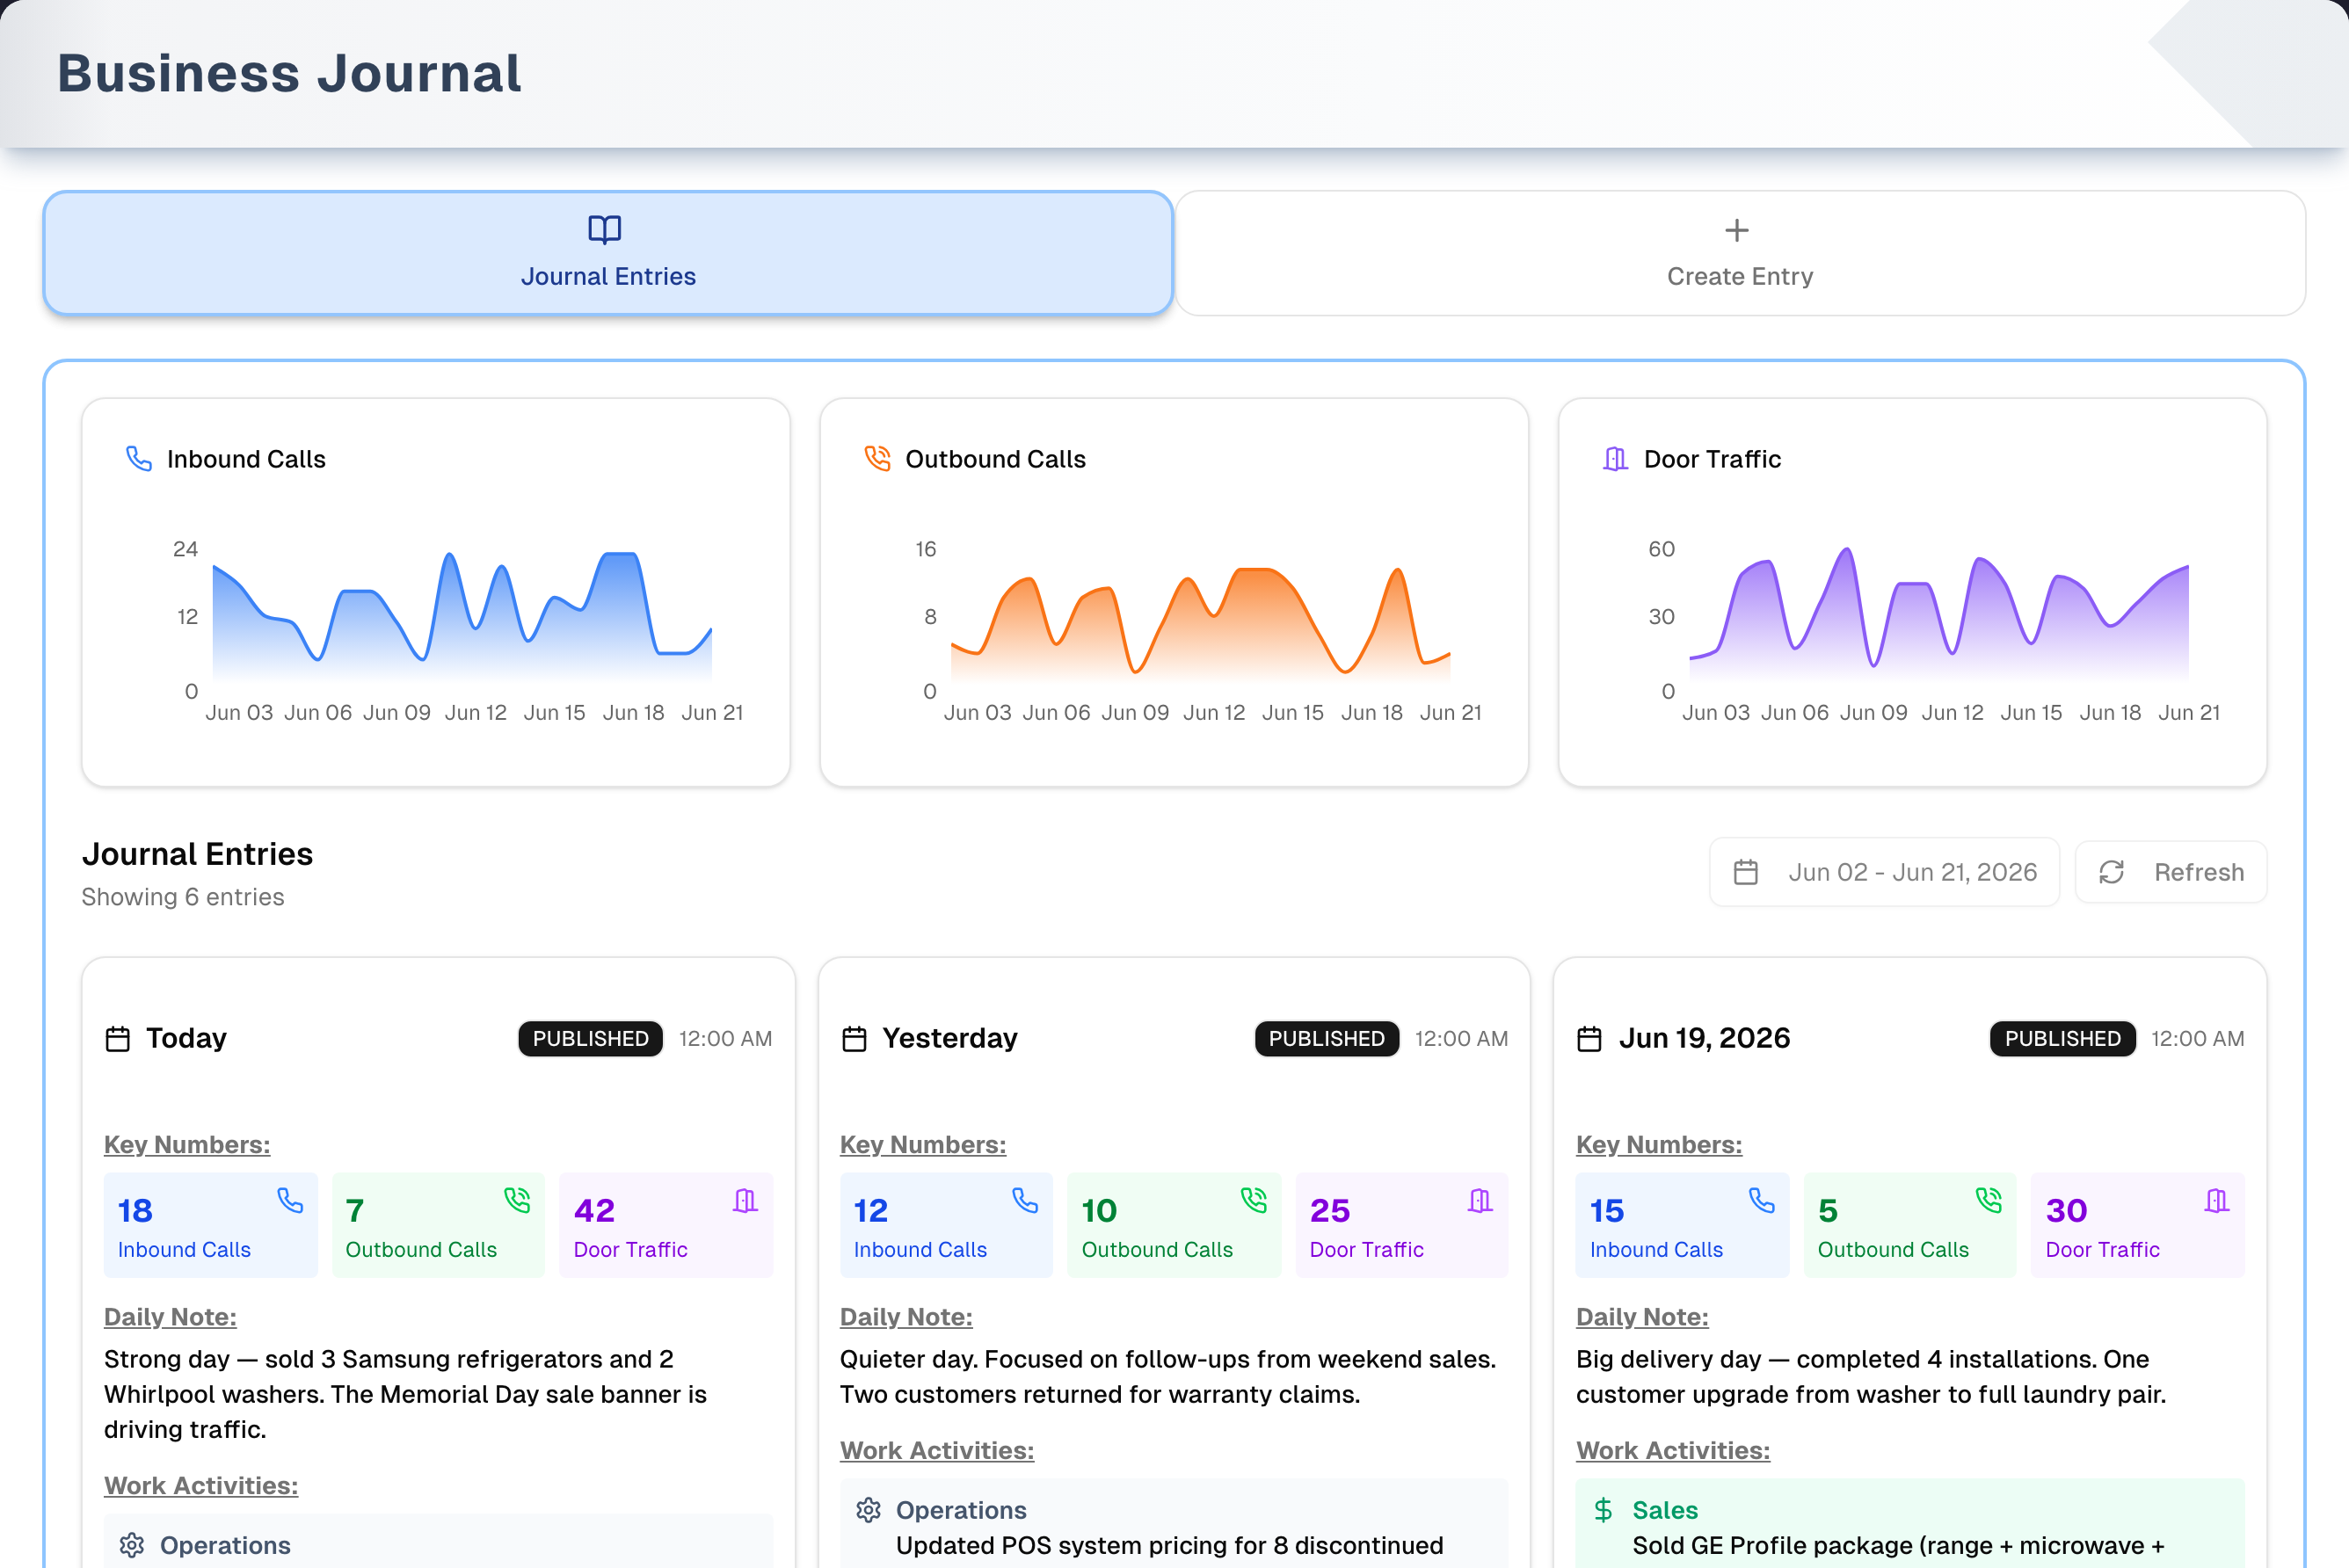Click the PUBLISHED badge on Jun 19 entry
Screen dimensions: 2349x1568
click(x=2062, y=1039)
